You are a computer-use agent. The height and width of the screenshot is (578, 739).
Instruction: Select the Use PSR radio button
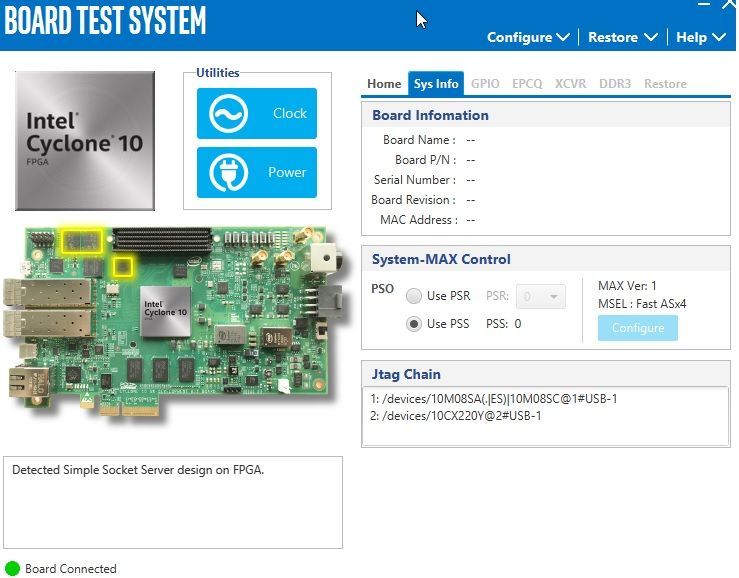[x=414, y=296]
